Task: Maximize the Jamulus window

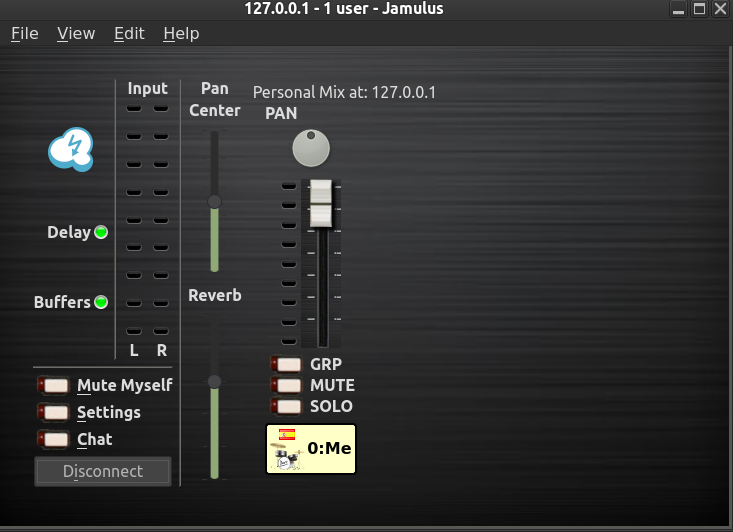Action: click(x=699, y=9)
